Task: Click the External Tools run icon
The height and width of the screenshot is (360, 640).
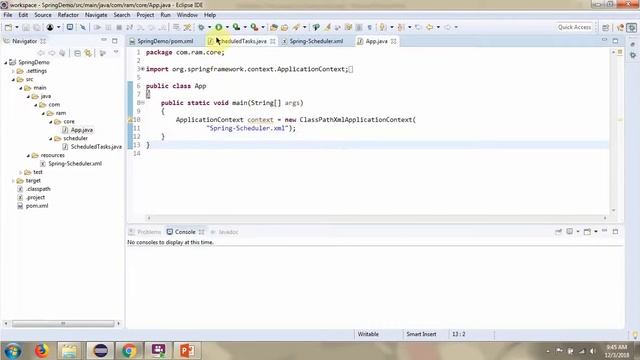Action: (x=254, y=27)
